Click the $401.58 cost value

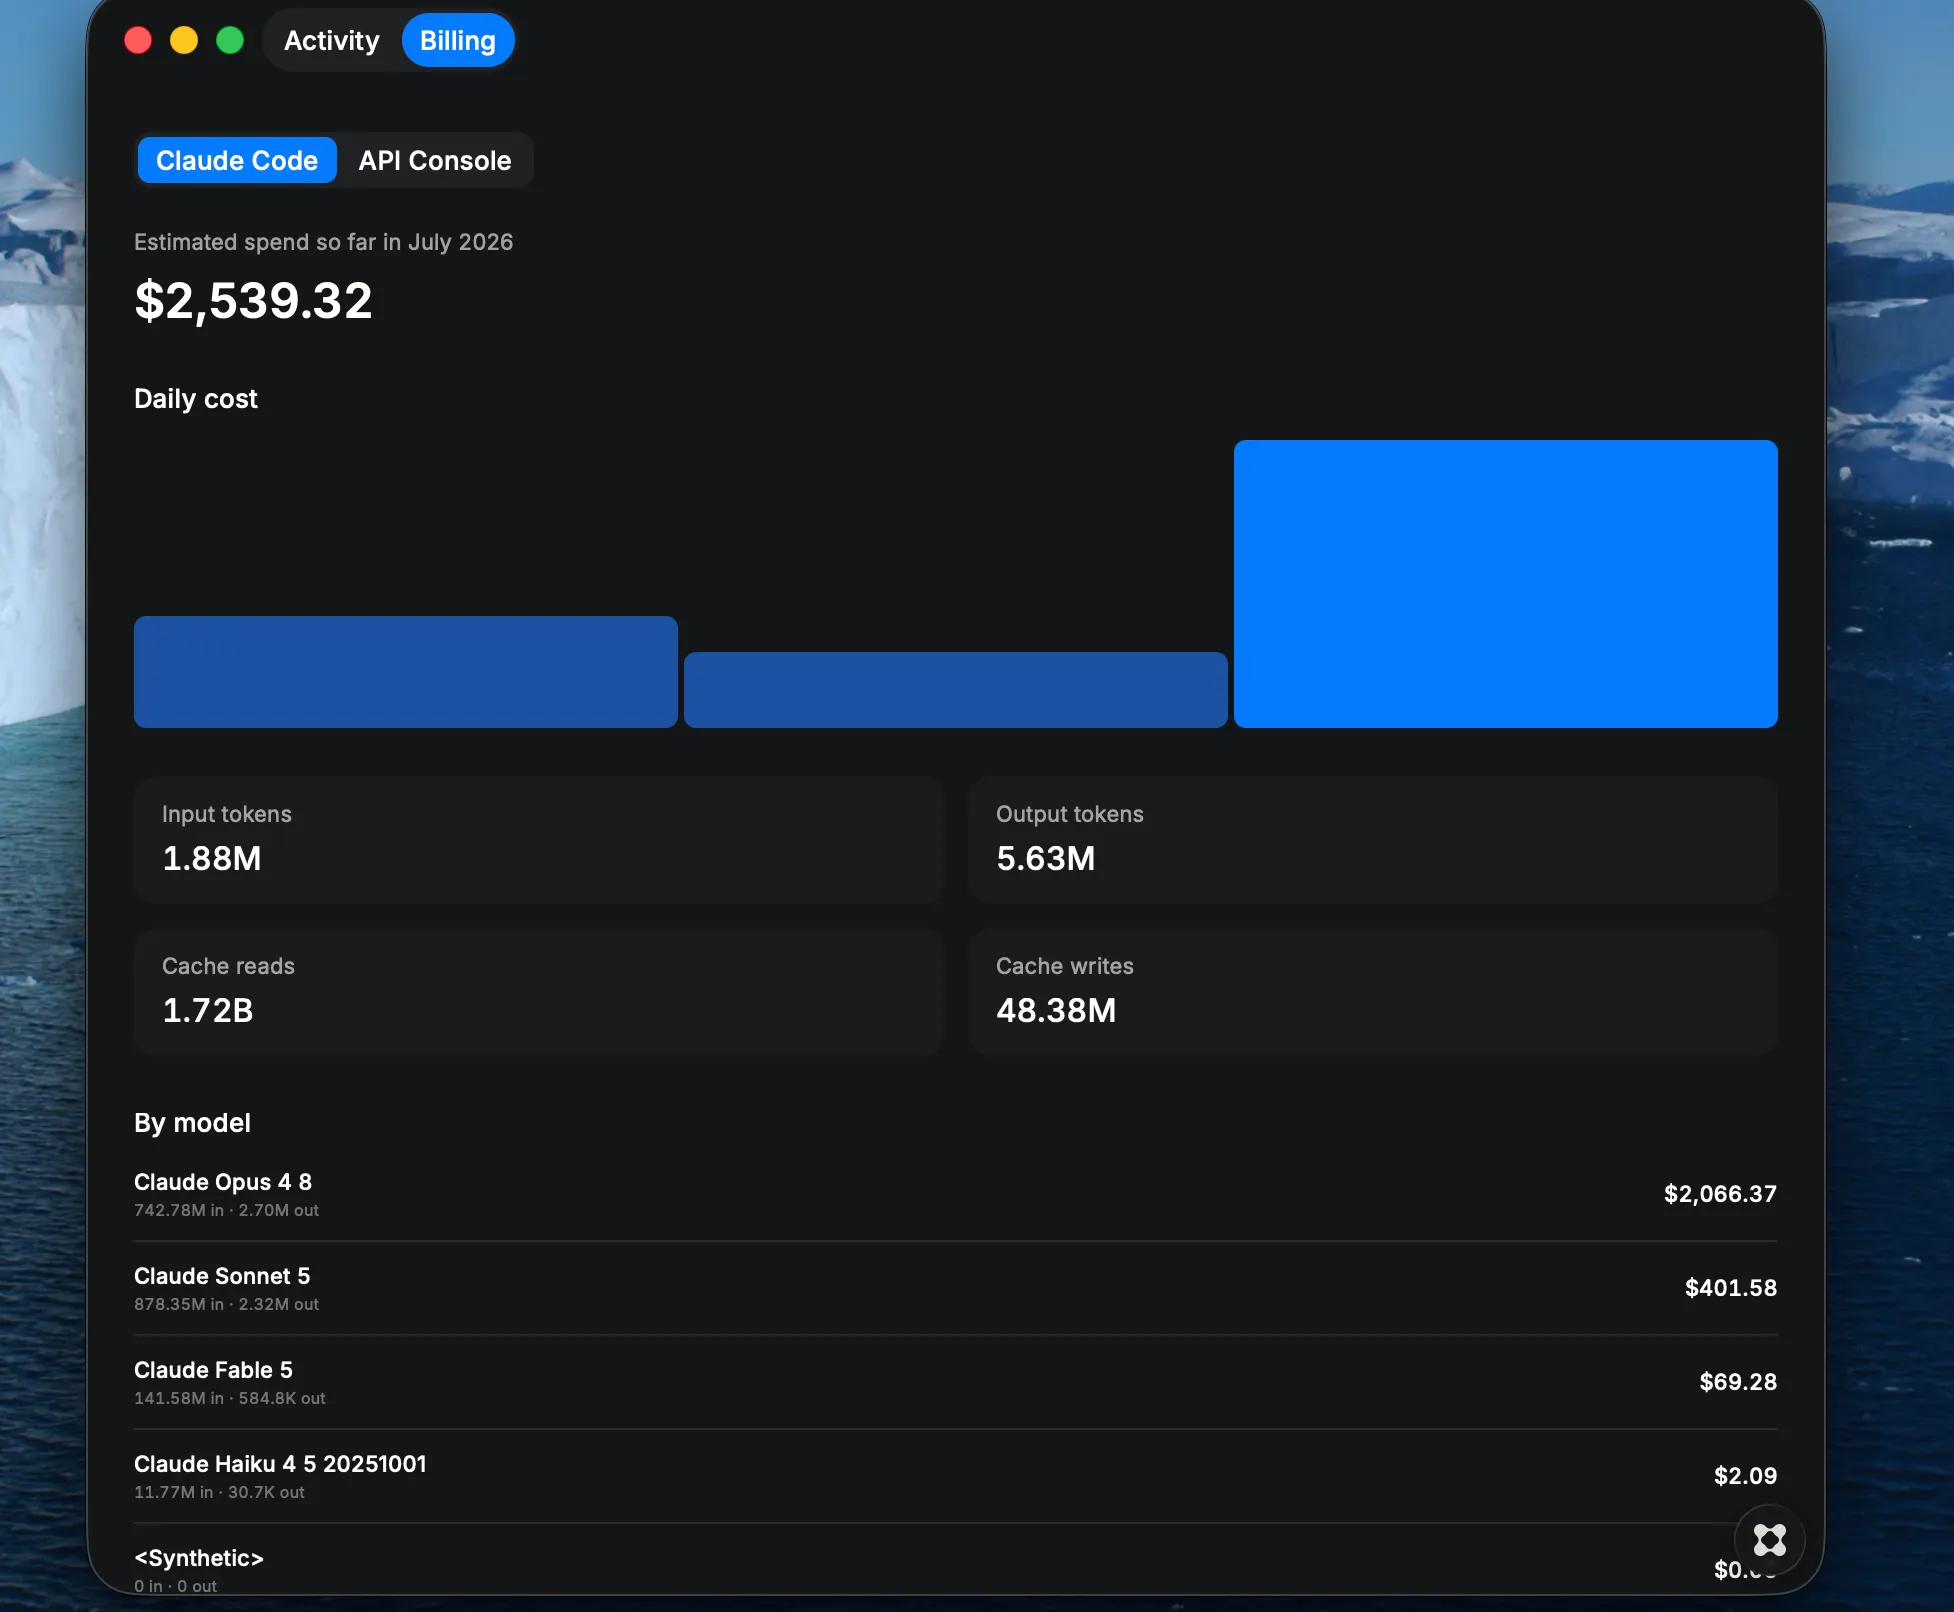(x=1731, y=1288)
